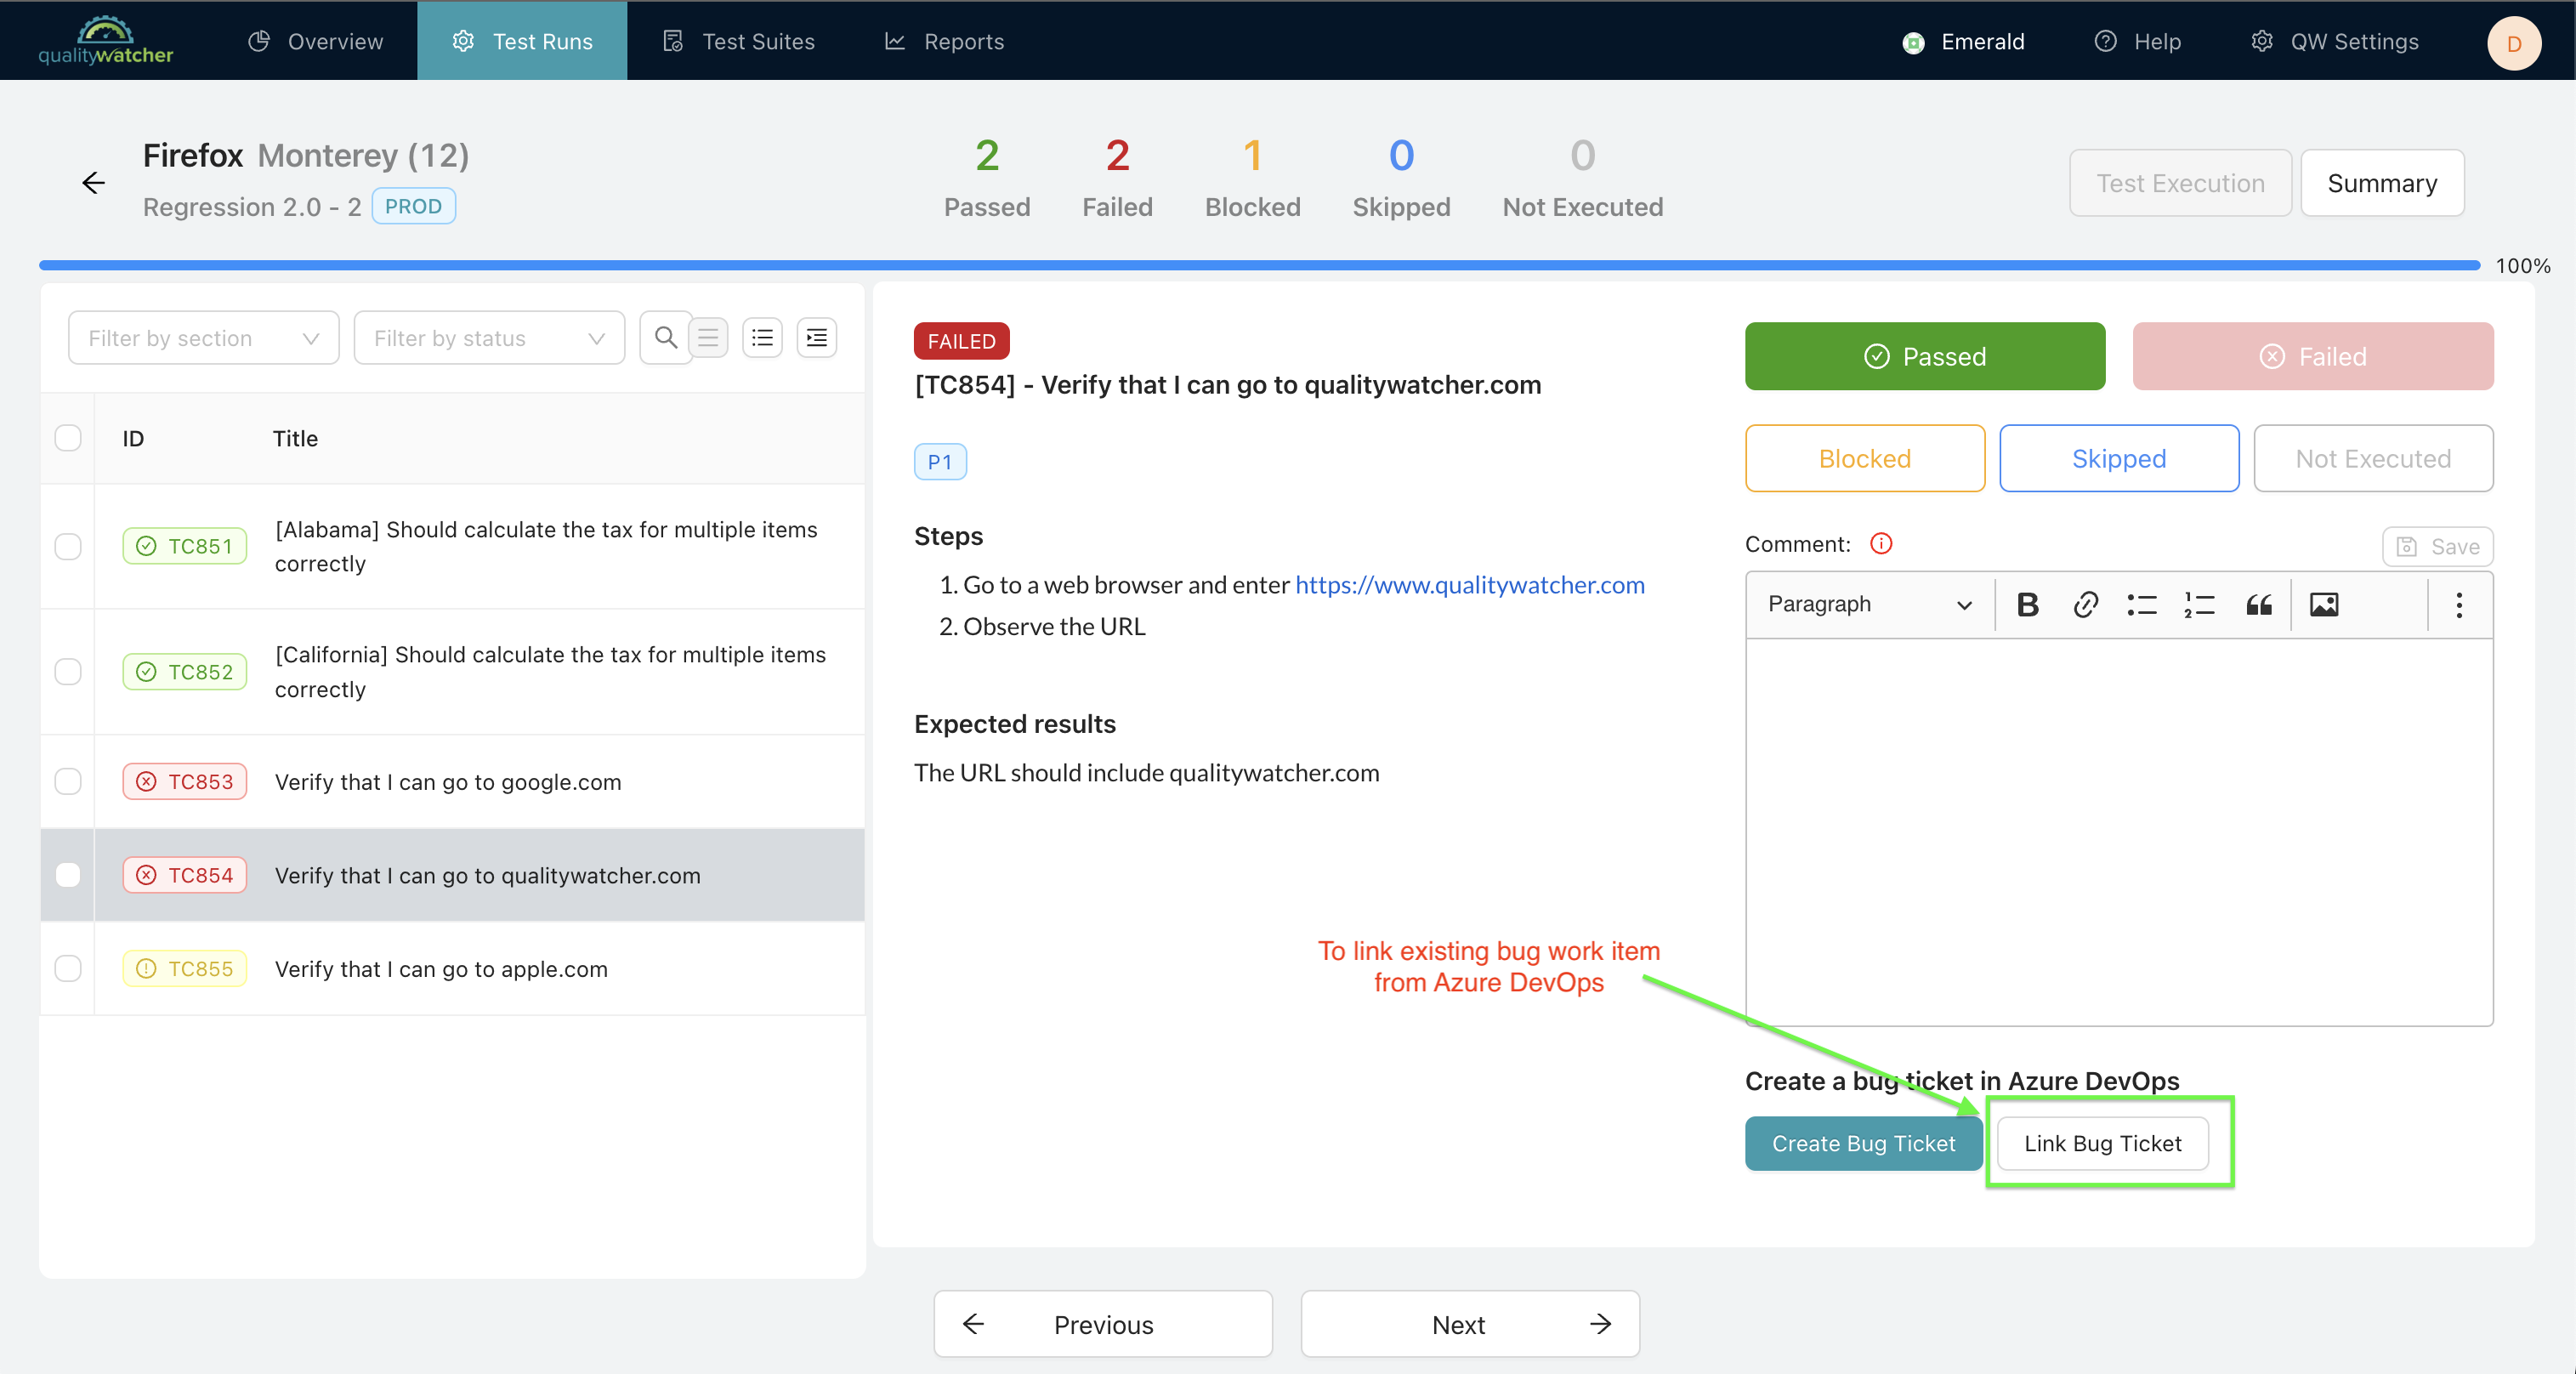
Task: Save the comment
Action: (x=2438, y=546)
